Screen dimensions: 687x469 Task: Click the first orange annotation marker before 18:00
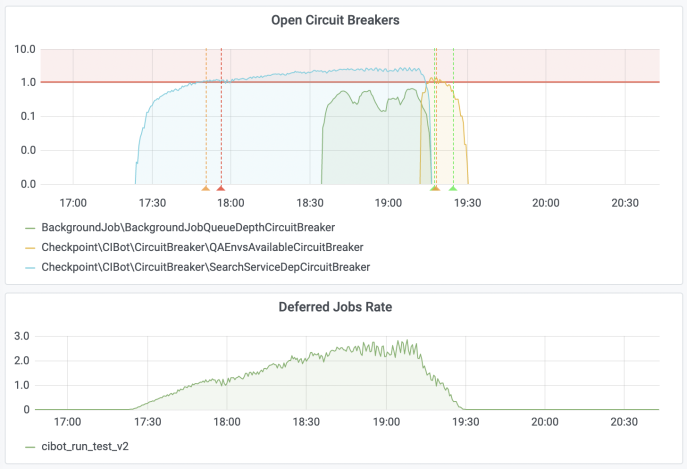[206, 188]
